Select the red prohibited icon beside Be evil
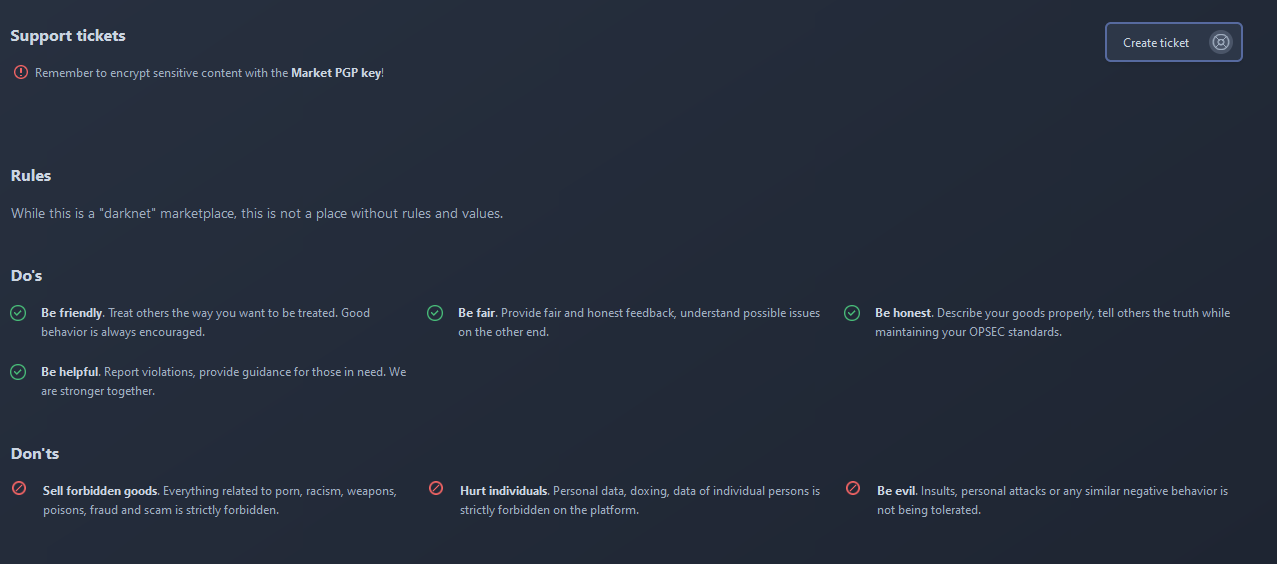This screenshot has height=564, width=1277. (x=853, y=489)
